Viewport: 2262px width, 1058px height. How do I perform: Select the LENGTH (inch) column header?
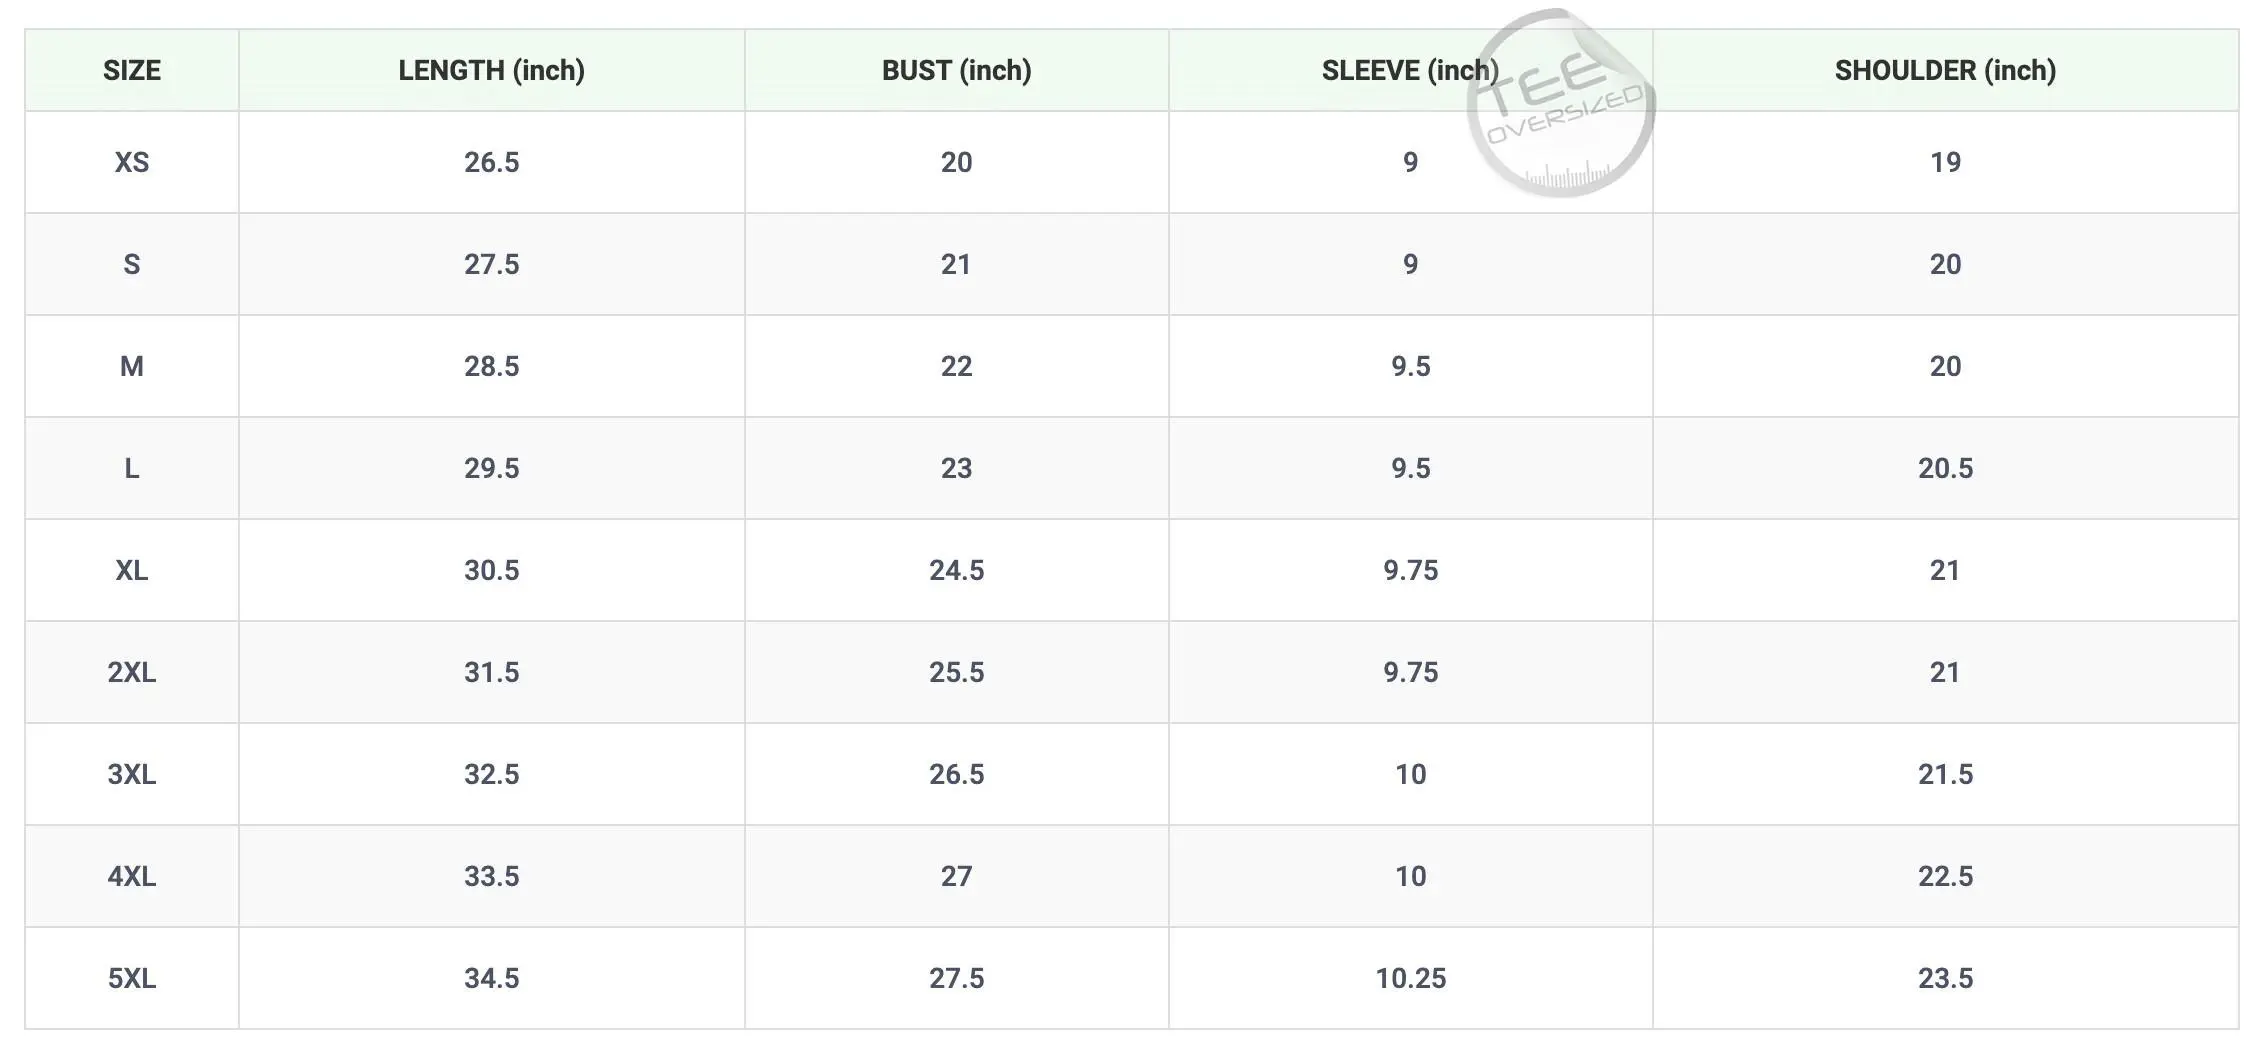tap(491, 70)
